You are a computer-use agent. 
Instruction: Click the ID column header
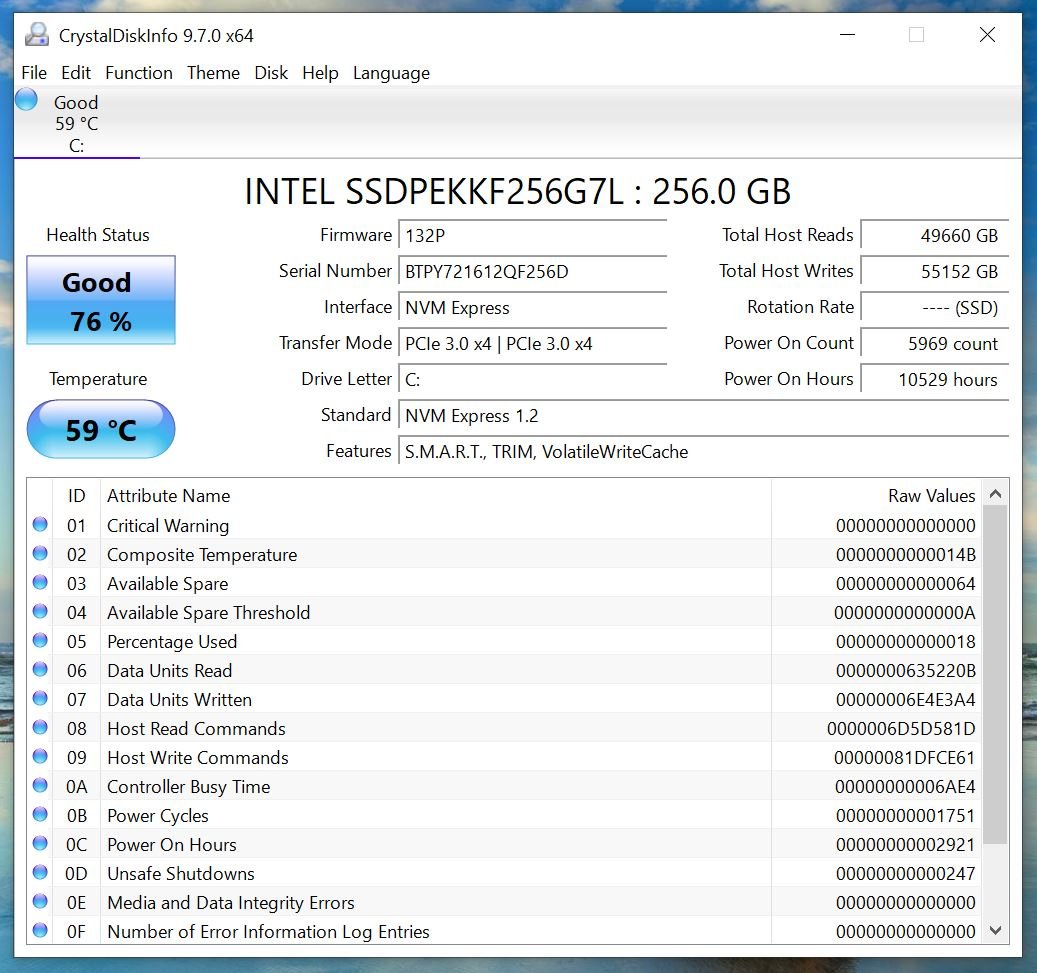point(77,495)
